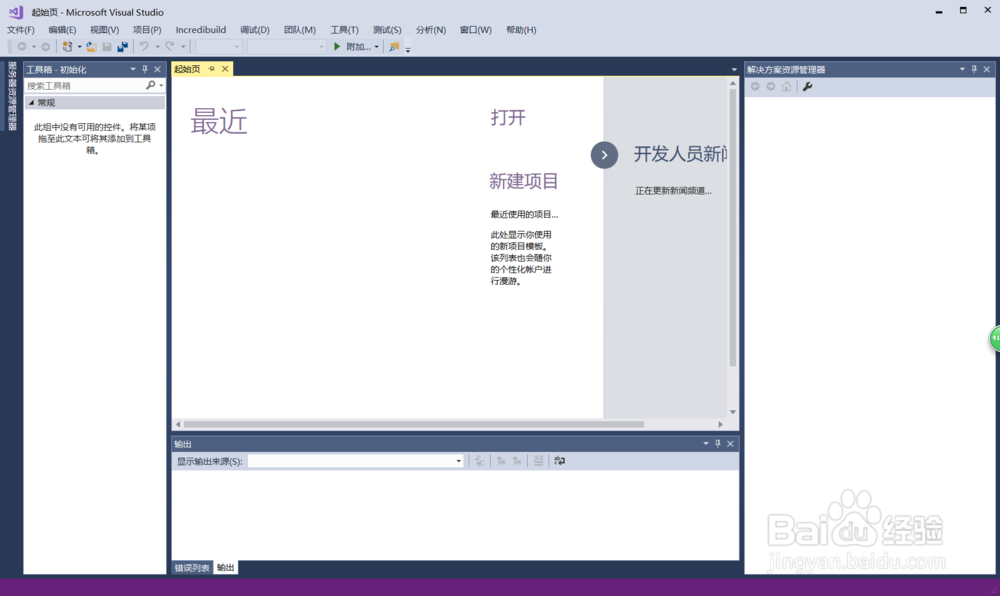This screenshot has width=1000, height=596.
Task: Open the document tab list dropdown arrow
Action: (733, 69)
